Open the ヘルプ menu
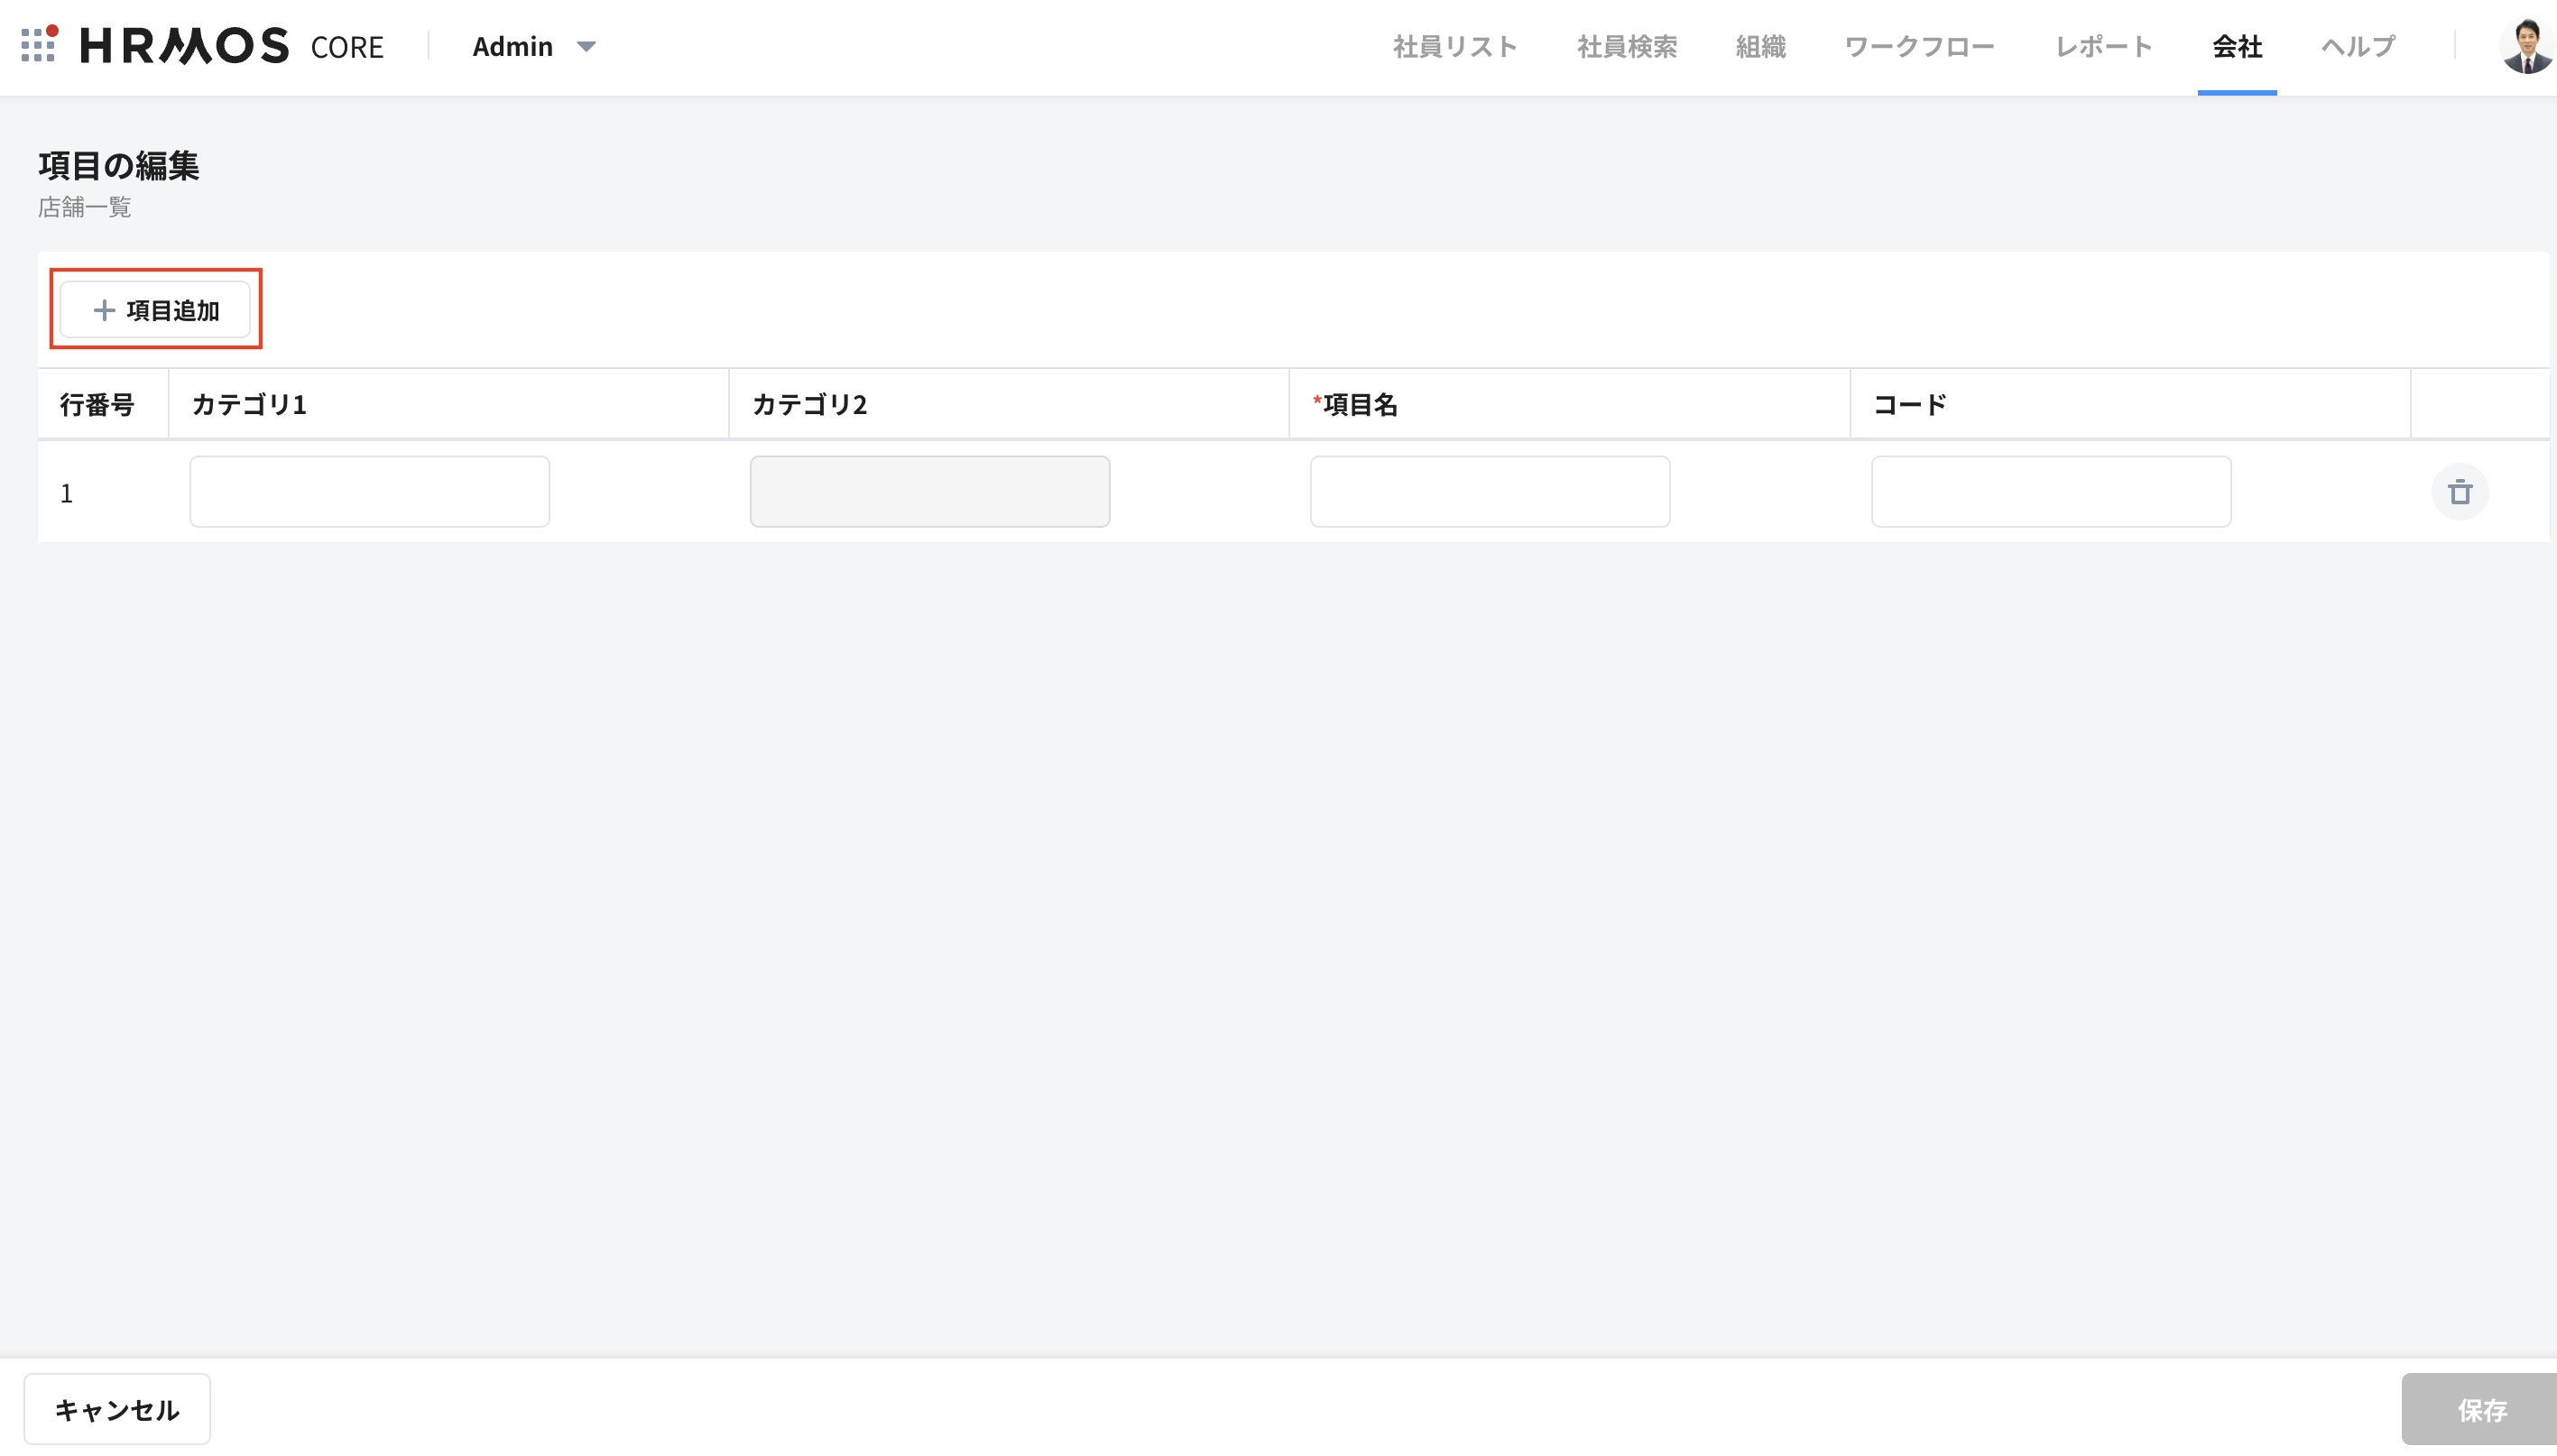Image resolution: width=2557 pixels, height=1456 pixels. point(2358,47)
